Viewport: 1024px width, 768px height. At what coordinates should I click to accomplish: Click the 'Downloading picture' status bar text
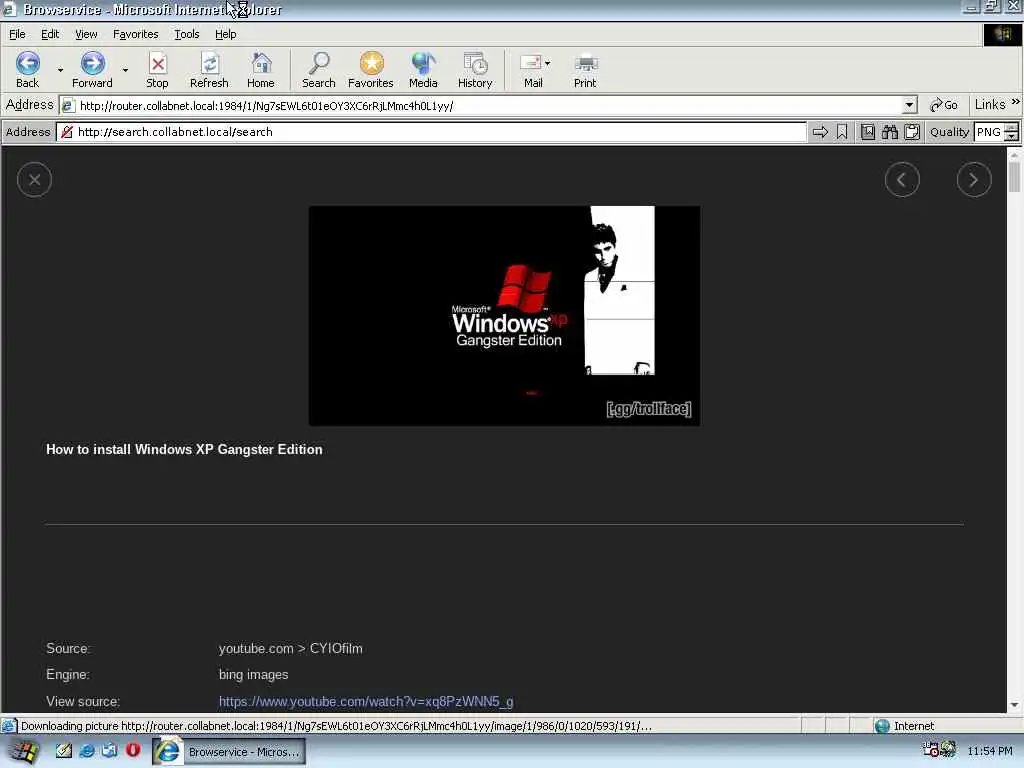tap(336, 726)
